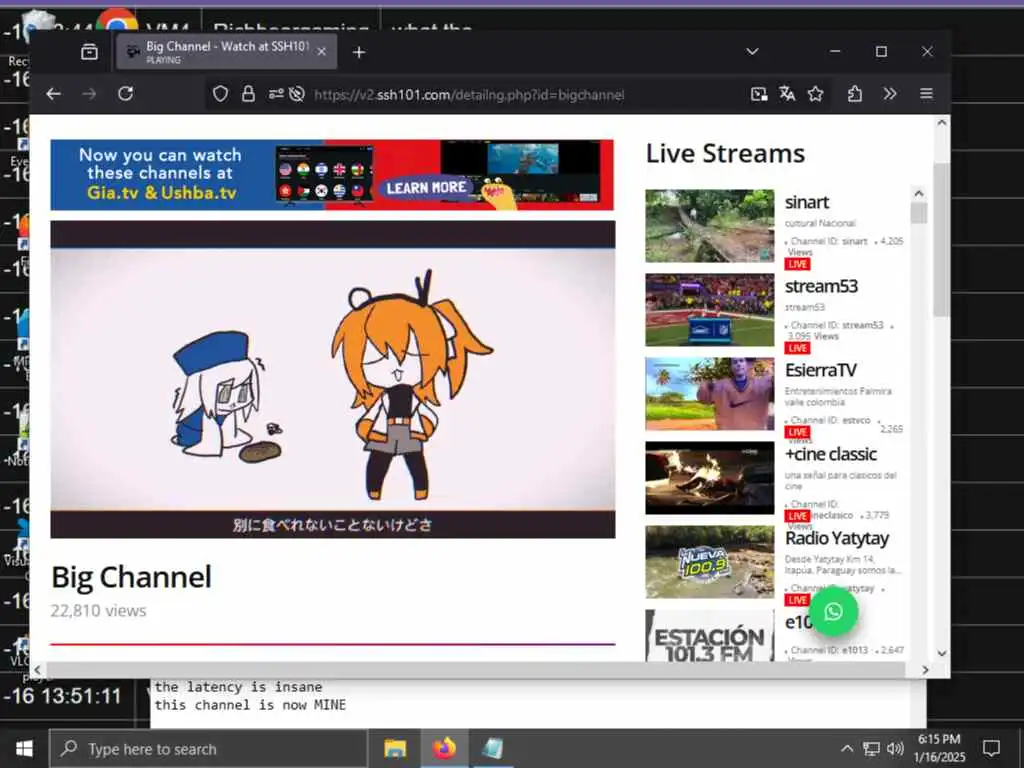1024x768 pixels.
Task: Reload the ssh101 page
Action: [x=125, y=94]
